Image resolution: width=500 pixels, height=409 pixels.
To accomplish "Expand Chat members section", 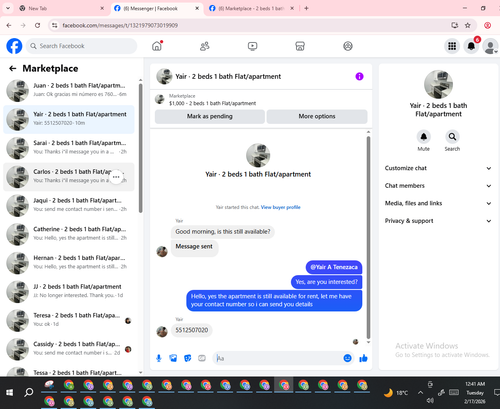I will click(x=438, y=186).
